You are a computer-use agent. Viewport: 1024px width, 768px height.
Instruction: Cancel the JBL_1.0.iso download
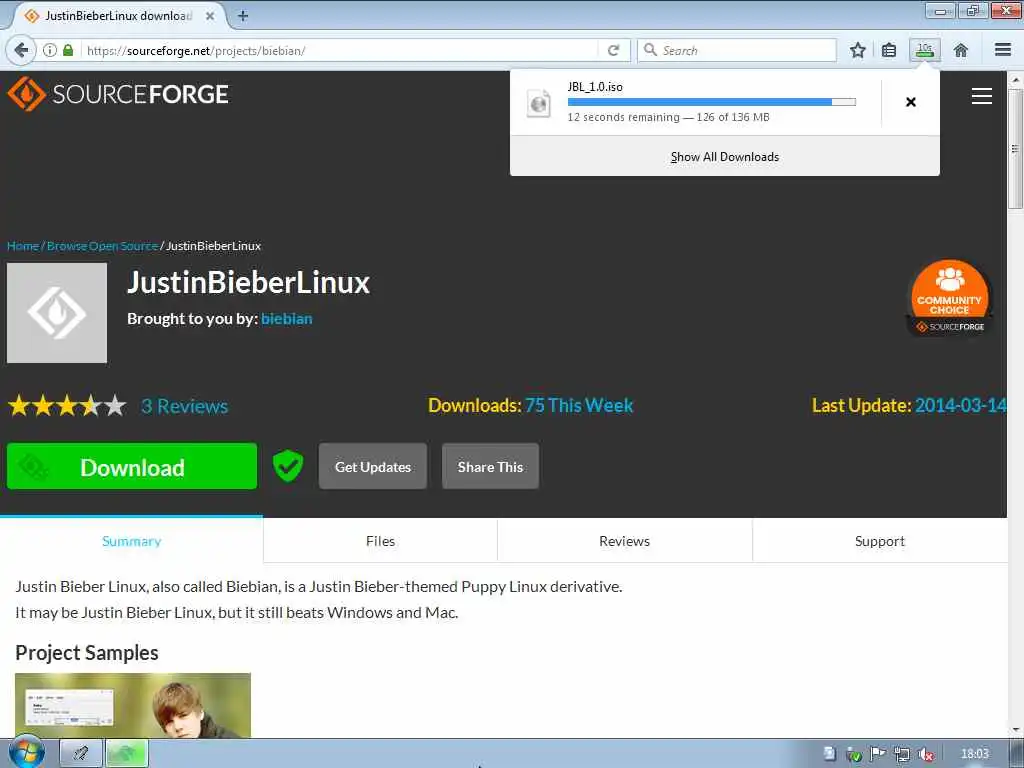[x=911, y=102]
